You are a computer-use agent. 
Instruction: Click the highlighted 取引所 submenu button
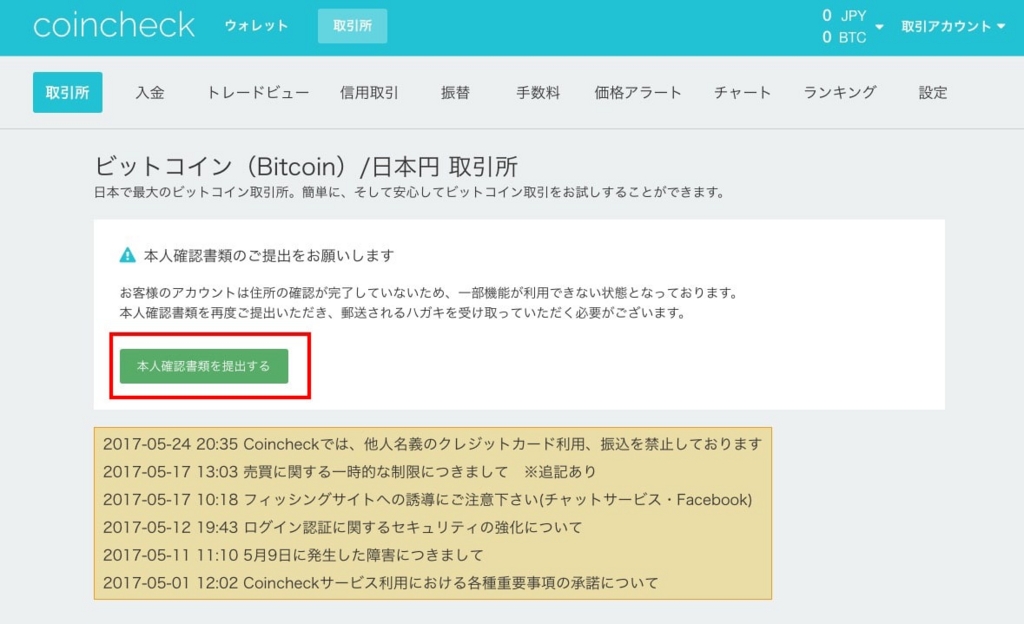click(x=67, y=92)
